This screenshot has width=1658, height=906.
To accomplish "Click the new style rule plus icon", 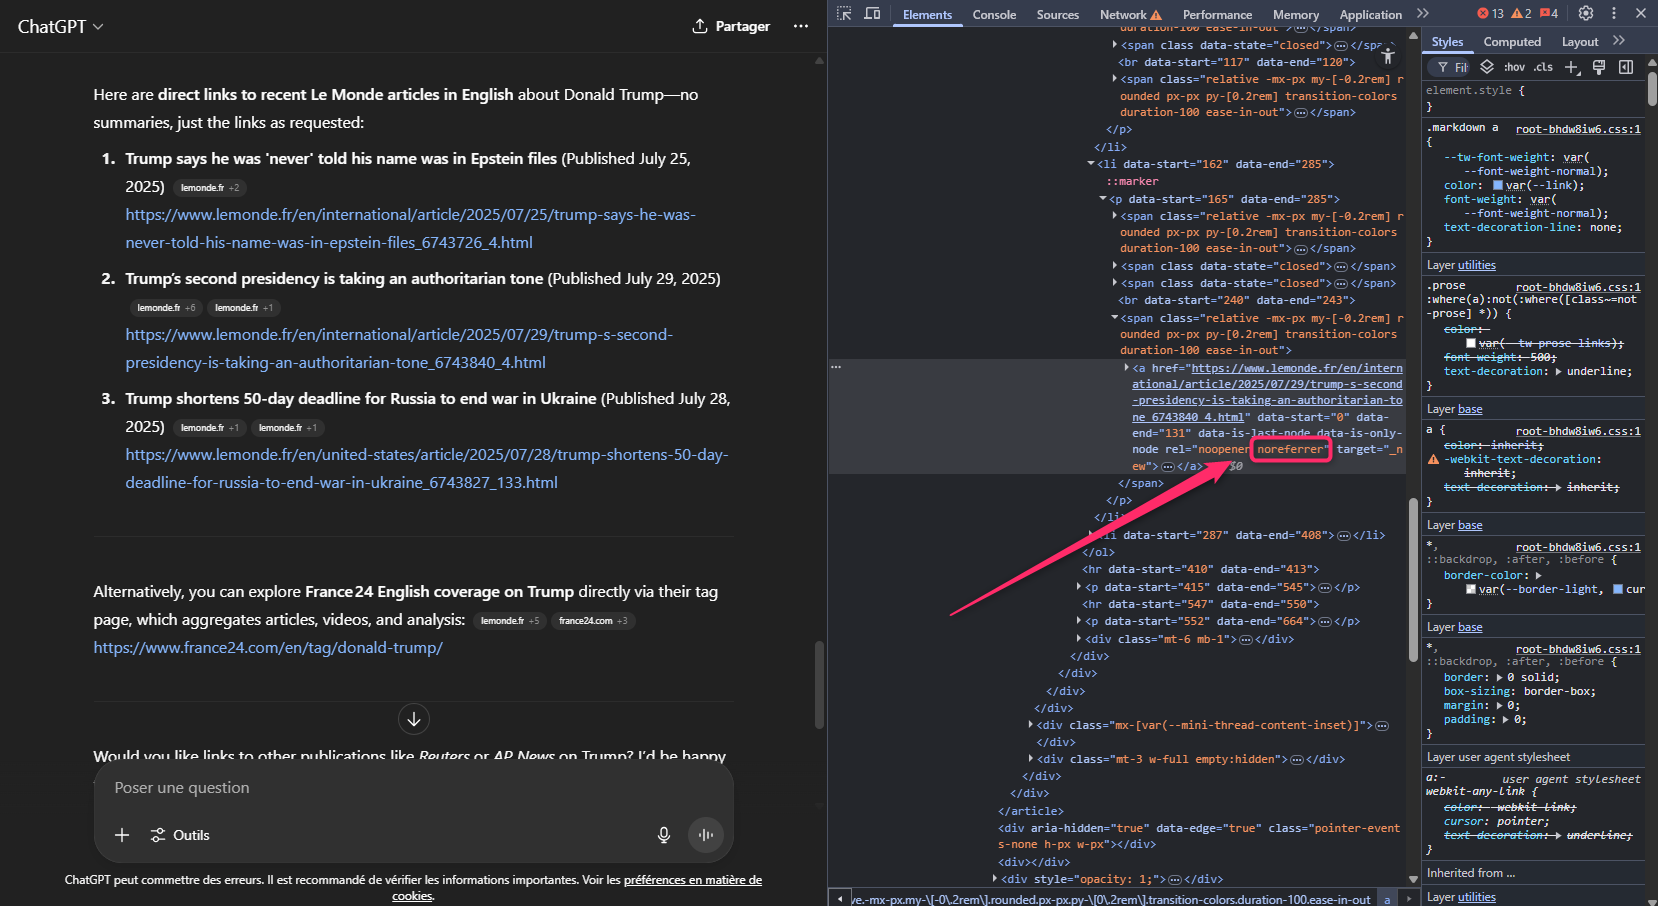I will coord(1571,67).
